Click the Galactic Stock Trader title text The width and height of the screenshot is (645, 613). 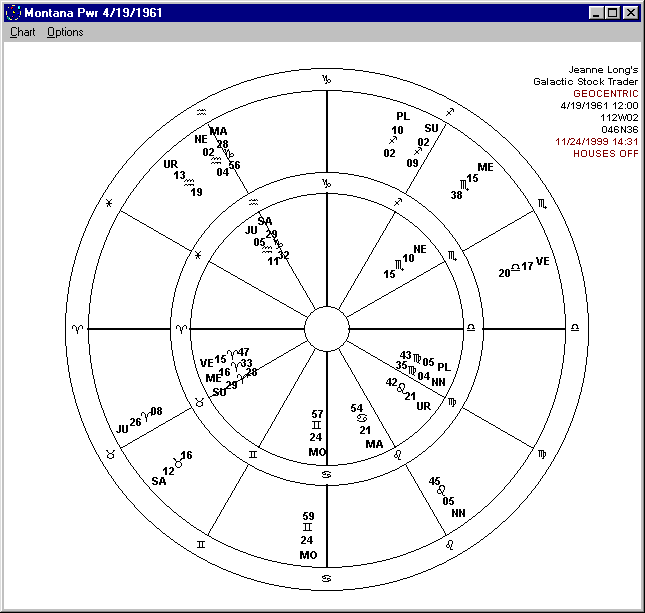point(585,81)
